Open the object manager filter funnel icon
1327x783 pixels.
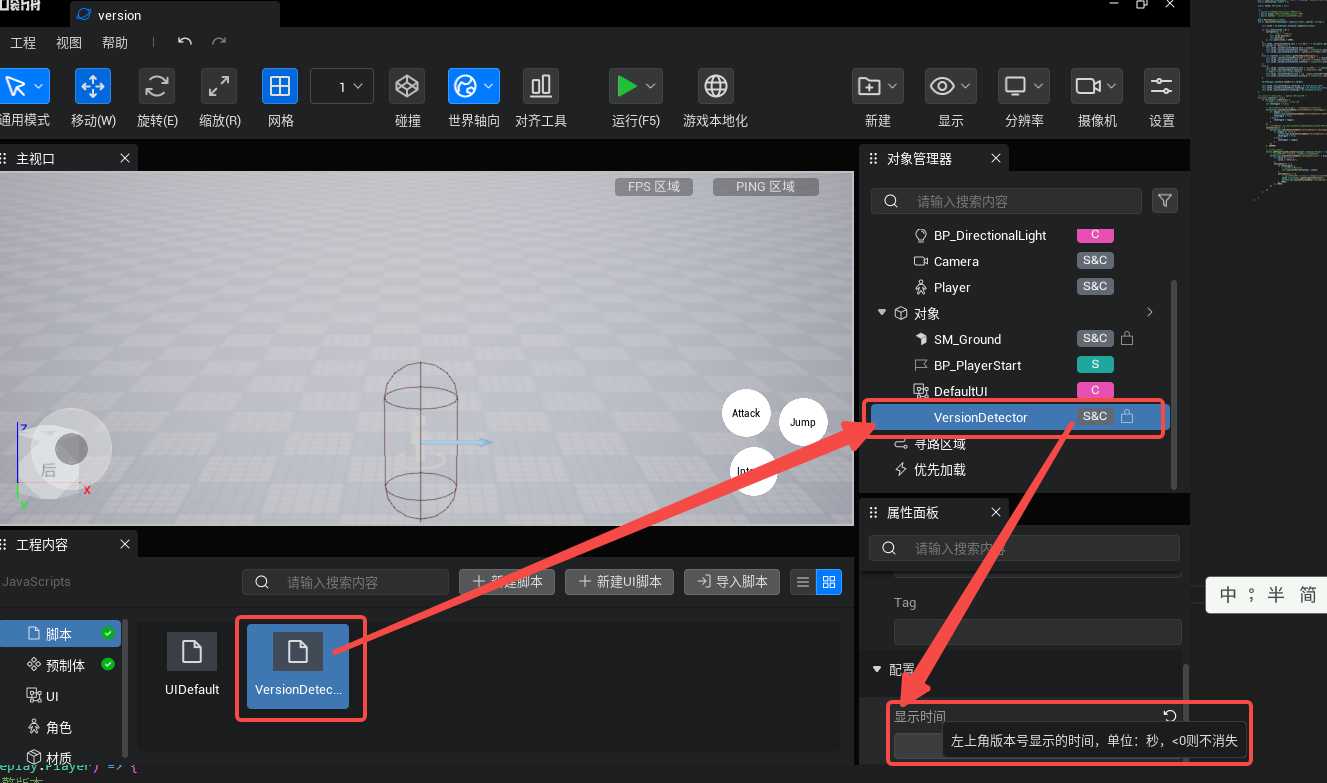click(x=1165, y=201)
